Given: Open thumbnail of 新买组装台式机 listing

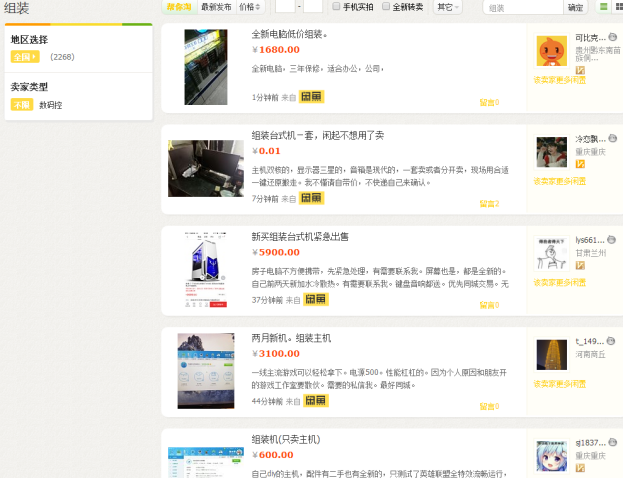Looking at the screenshot, I should click(x=206, y=270).
